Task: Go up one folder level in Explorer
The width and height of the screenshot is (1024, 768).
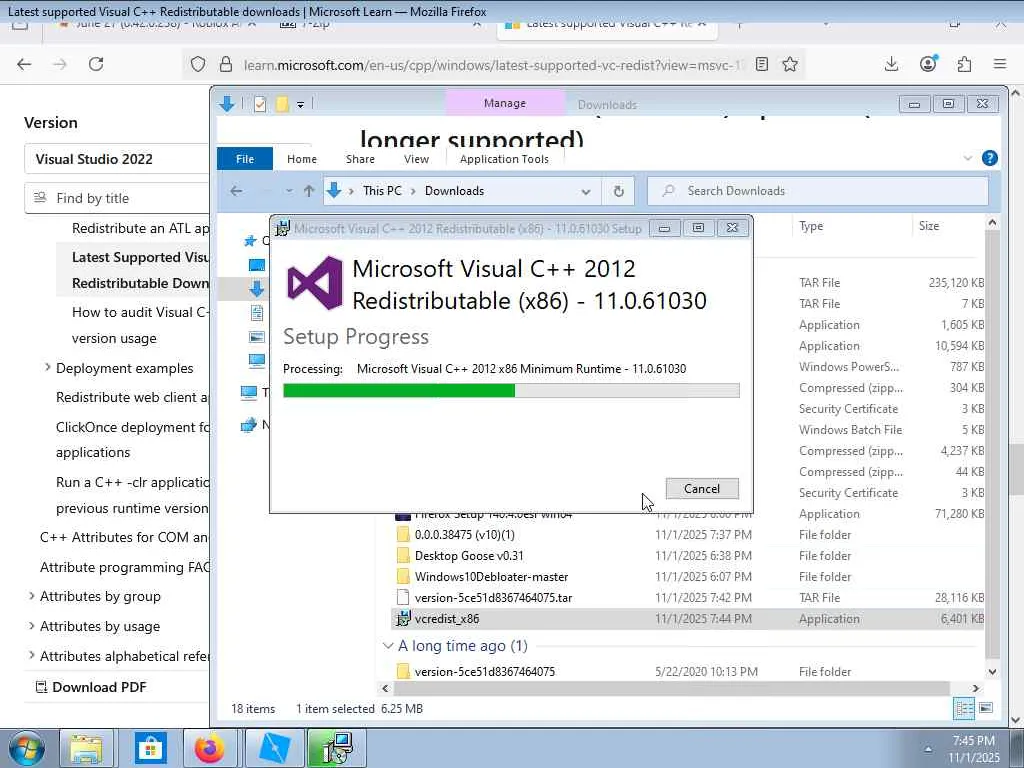Action: click(x=309, y=191)
